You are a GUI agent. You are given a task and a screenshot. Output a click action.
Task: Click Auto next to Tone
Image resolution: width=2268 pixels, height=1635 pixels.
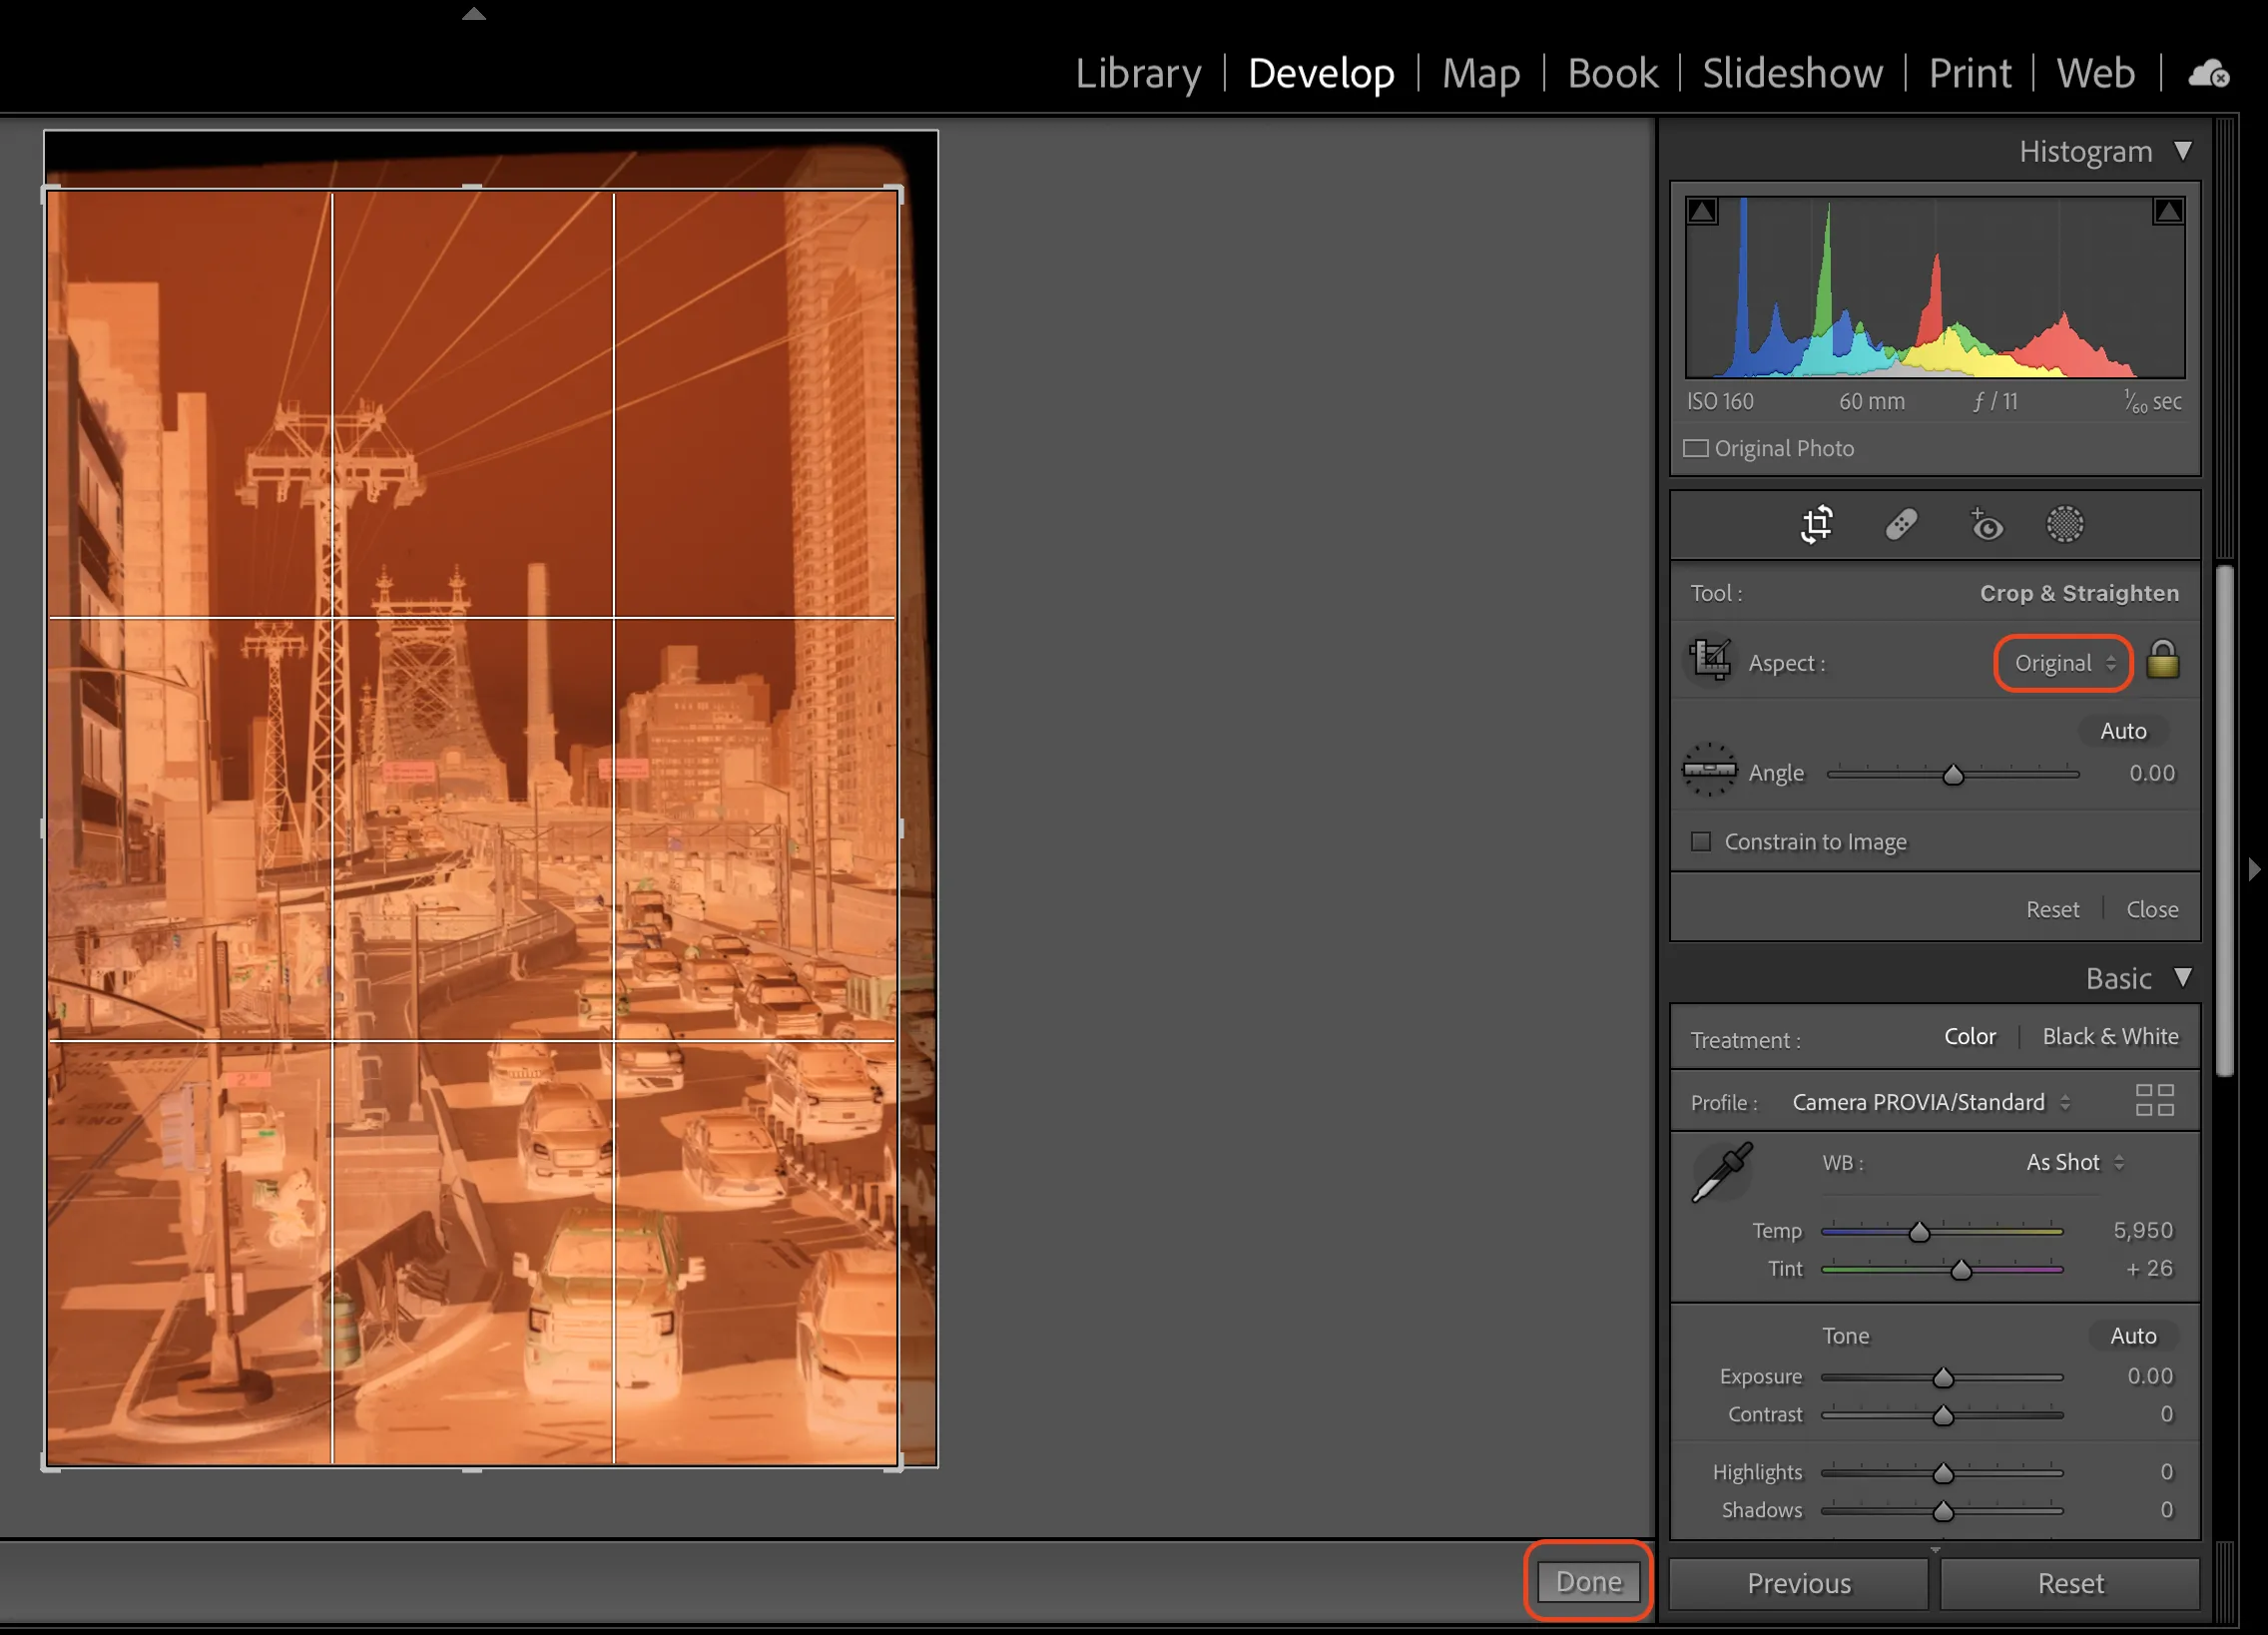[x=2132, y=1336]
